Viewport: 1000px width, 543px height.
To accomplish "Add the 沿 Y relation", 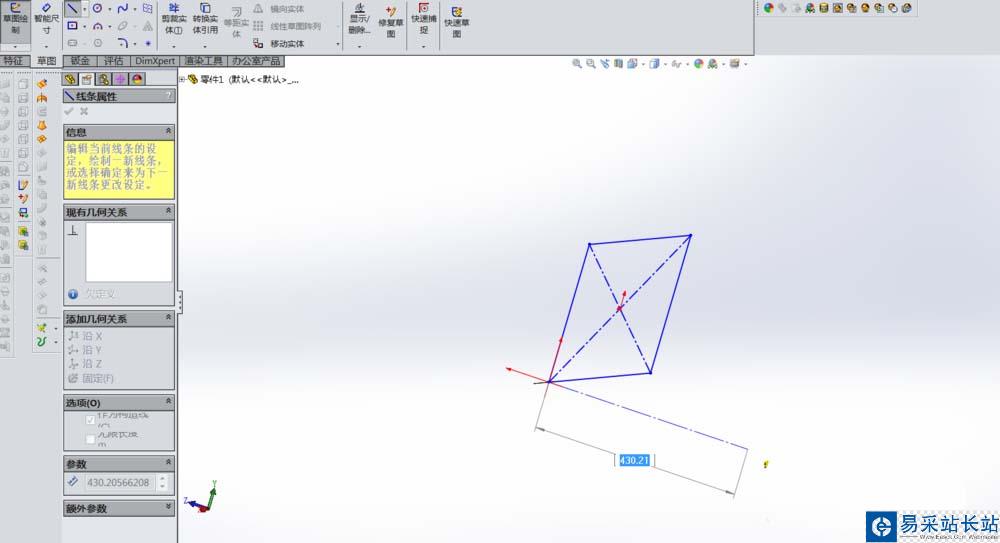I will [85, 350].
